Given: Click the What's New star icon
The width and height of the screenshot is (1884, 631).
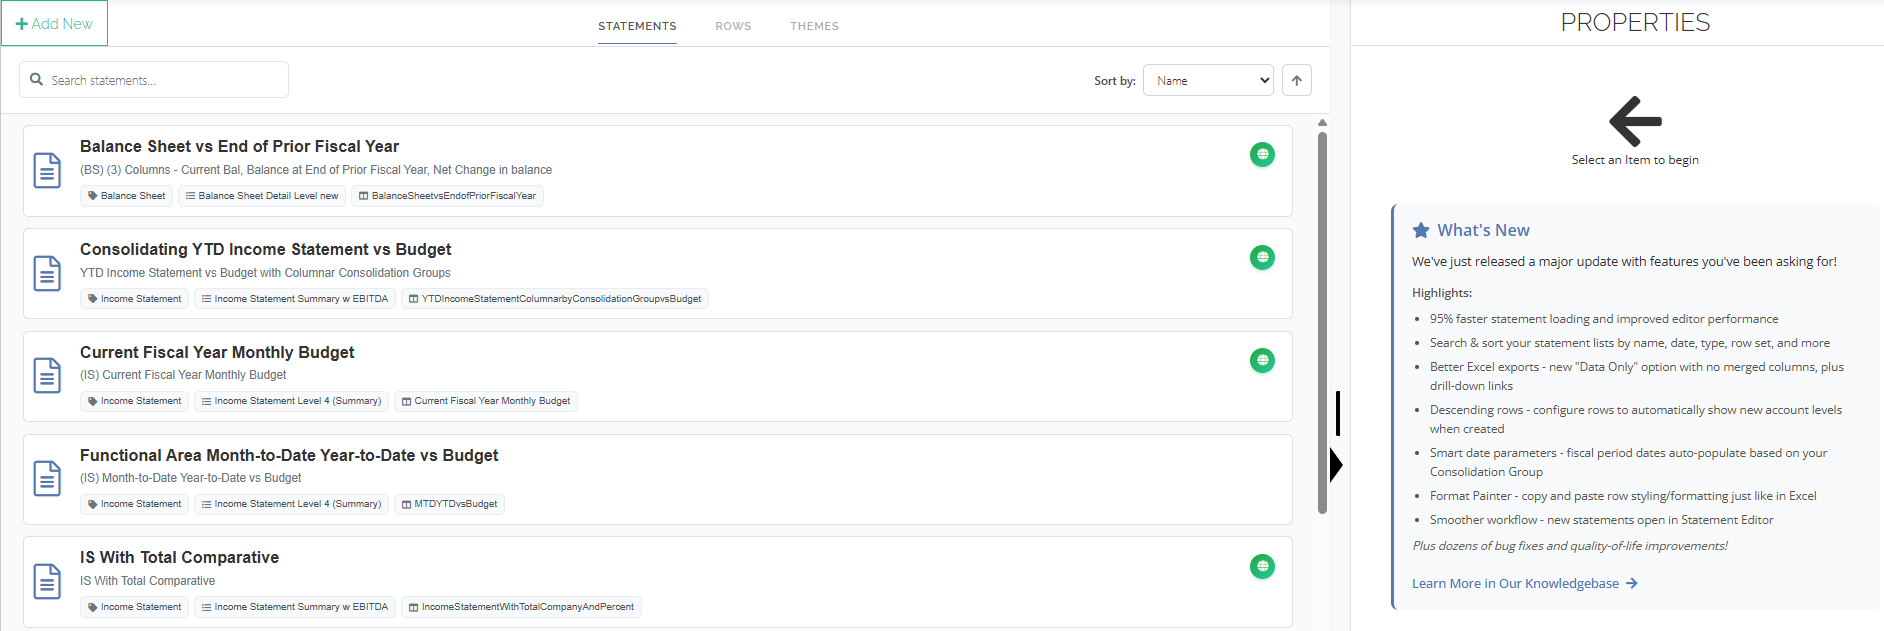Looking at the screenshot, I should [1421, 230].
